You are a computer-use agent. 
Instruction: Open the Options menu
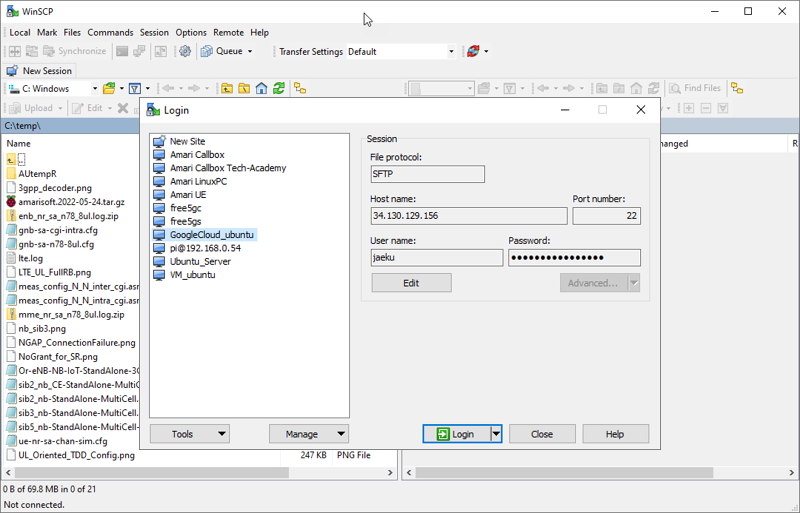coord(191,33)
